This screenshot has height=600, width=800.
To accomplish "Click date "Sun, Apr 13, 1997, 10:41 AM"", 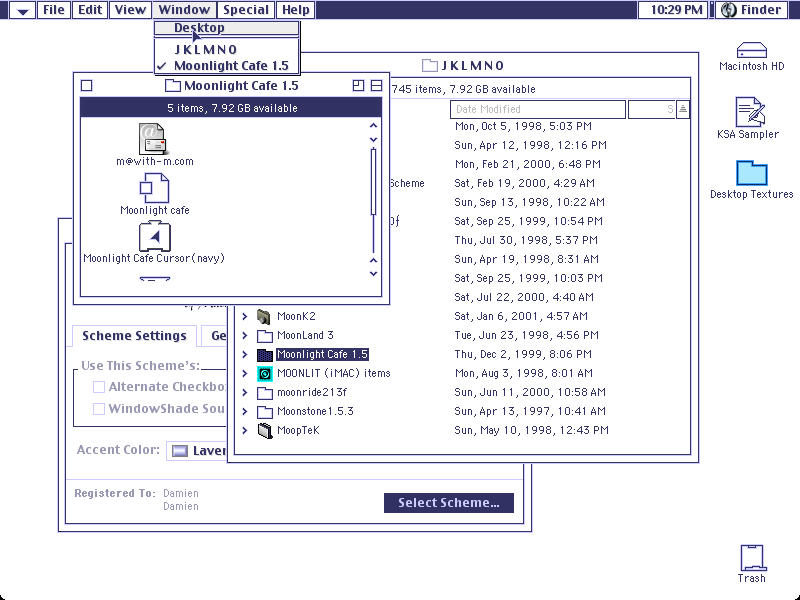I will click(x=530, y=411).
